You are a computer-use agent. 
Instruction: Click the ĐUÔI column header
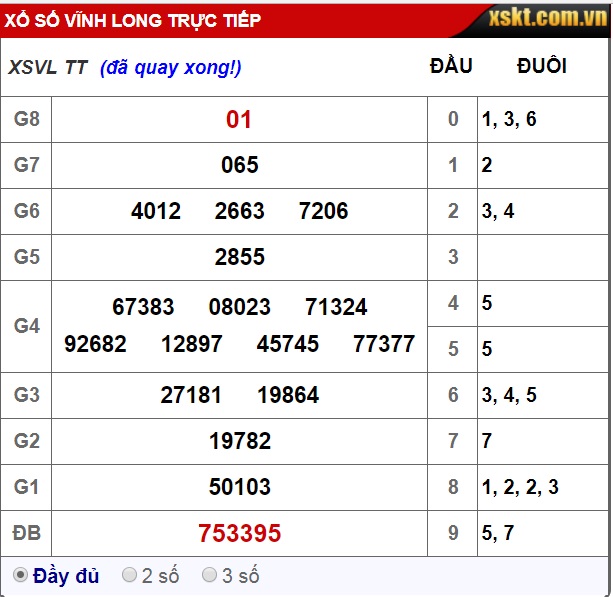[542, 66]
